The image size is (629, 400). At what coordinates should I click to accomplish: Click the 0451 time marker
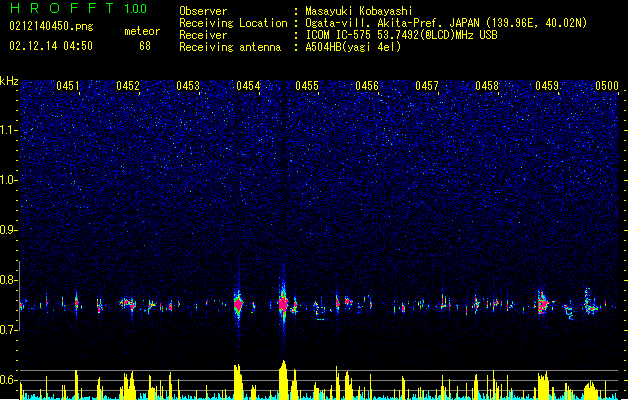pos(68,86)
